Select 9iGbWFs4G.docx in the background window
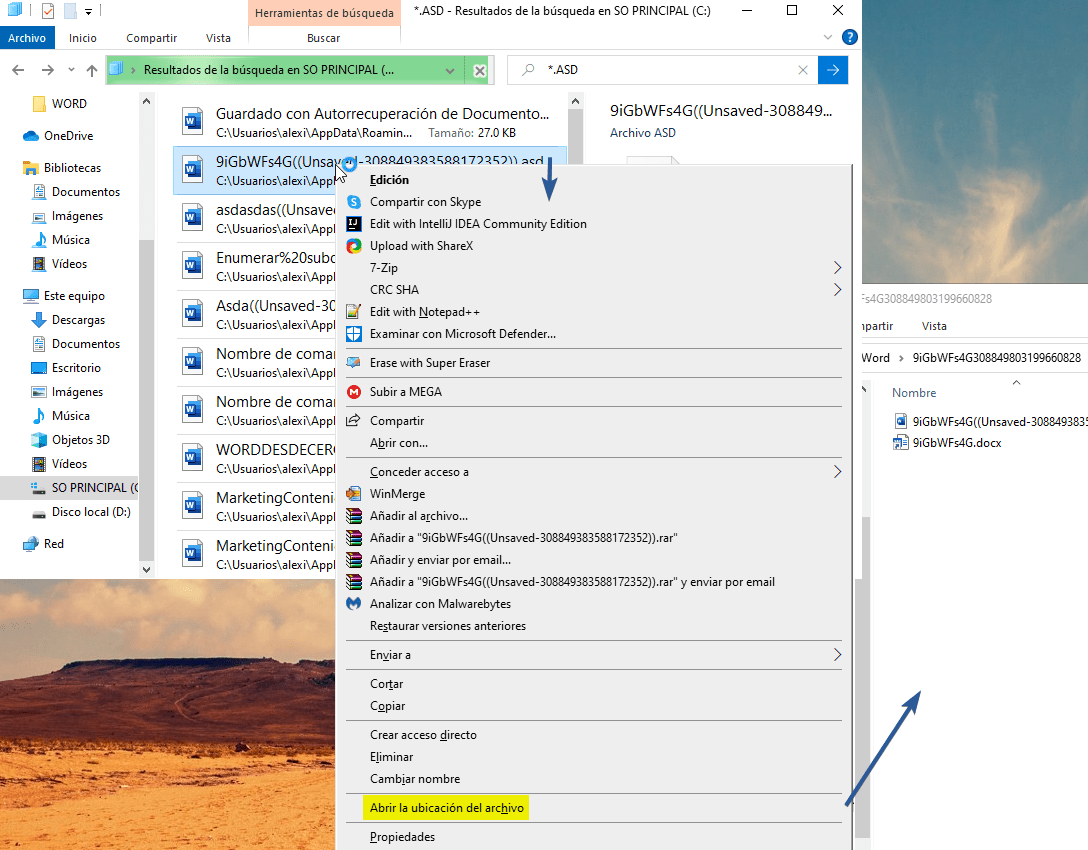The height and width of the screenshot is (850, 1088). pos(956,443)
